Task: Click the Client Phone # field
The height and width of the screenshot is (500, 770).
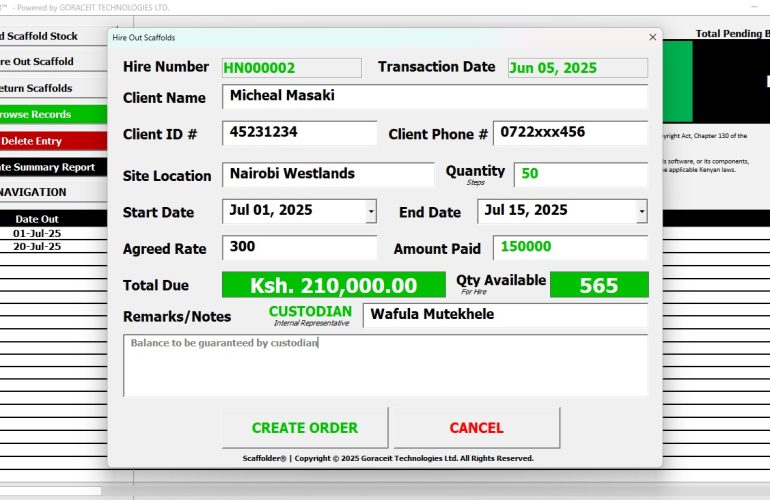Action: point(570,133)
